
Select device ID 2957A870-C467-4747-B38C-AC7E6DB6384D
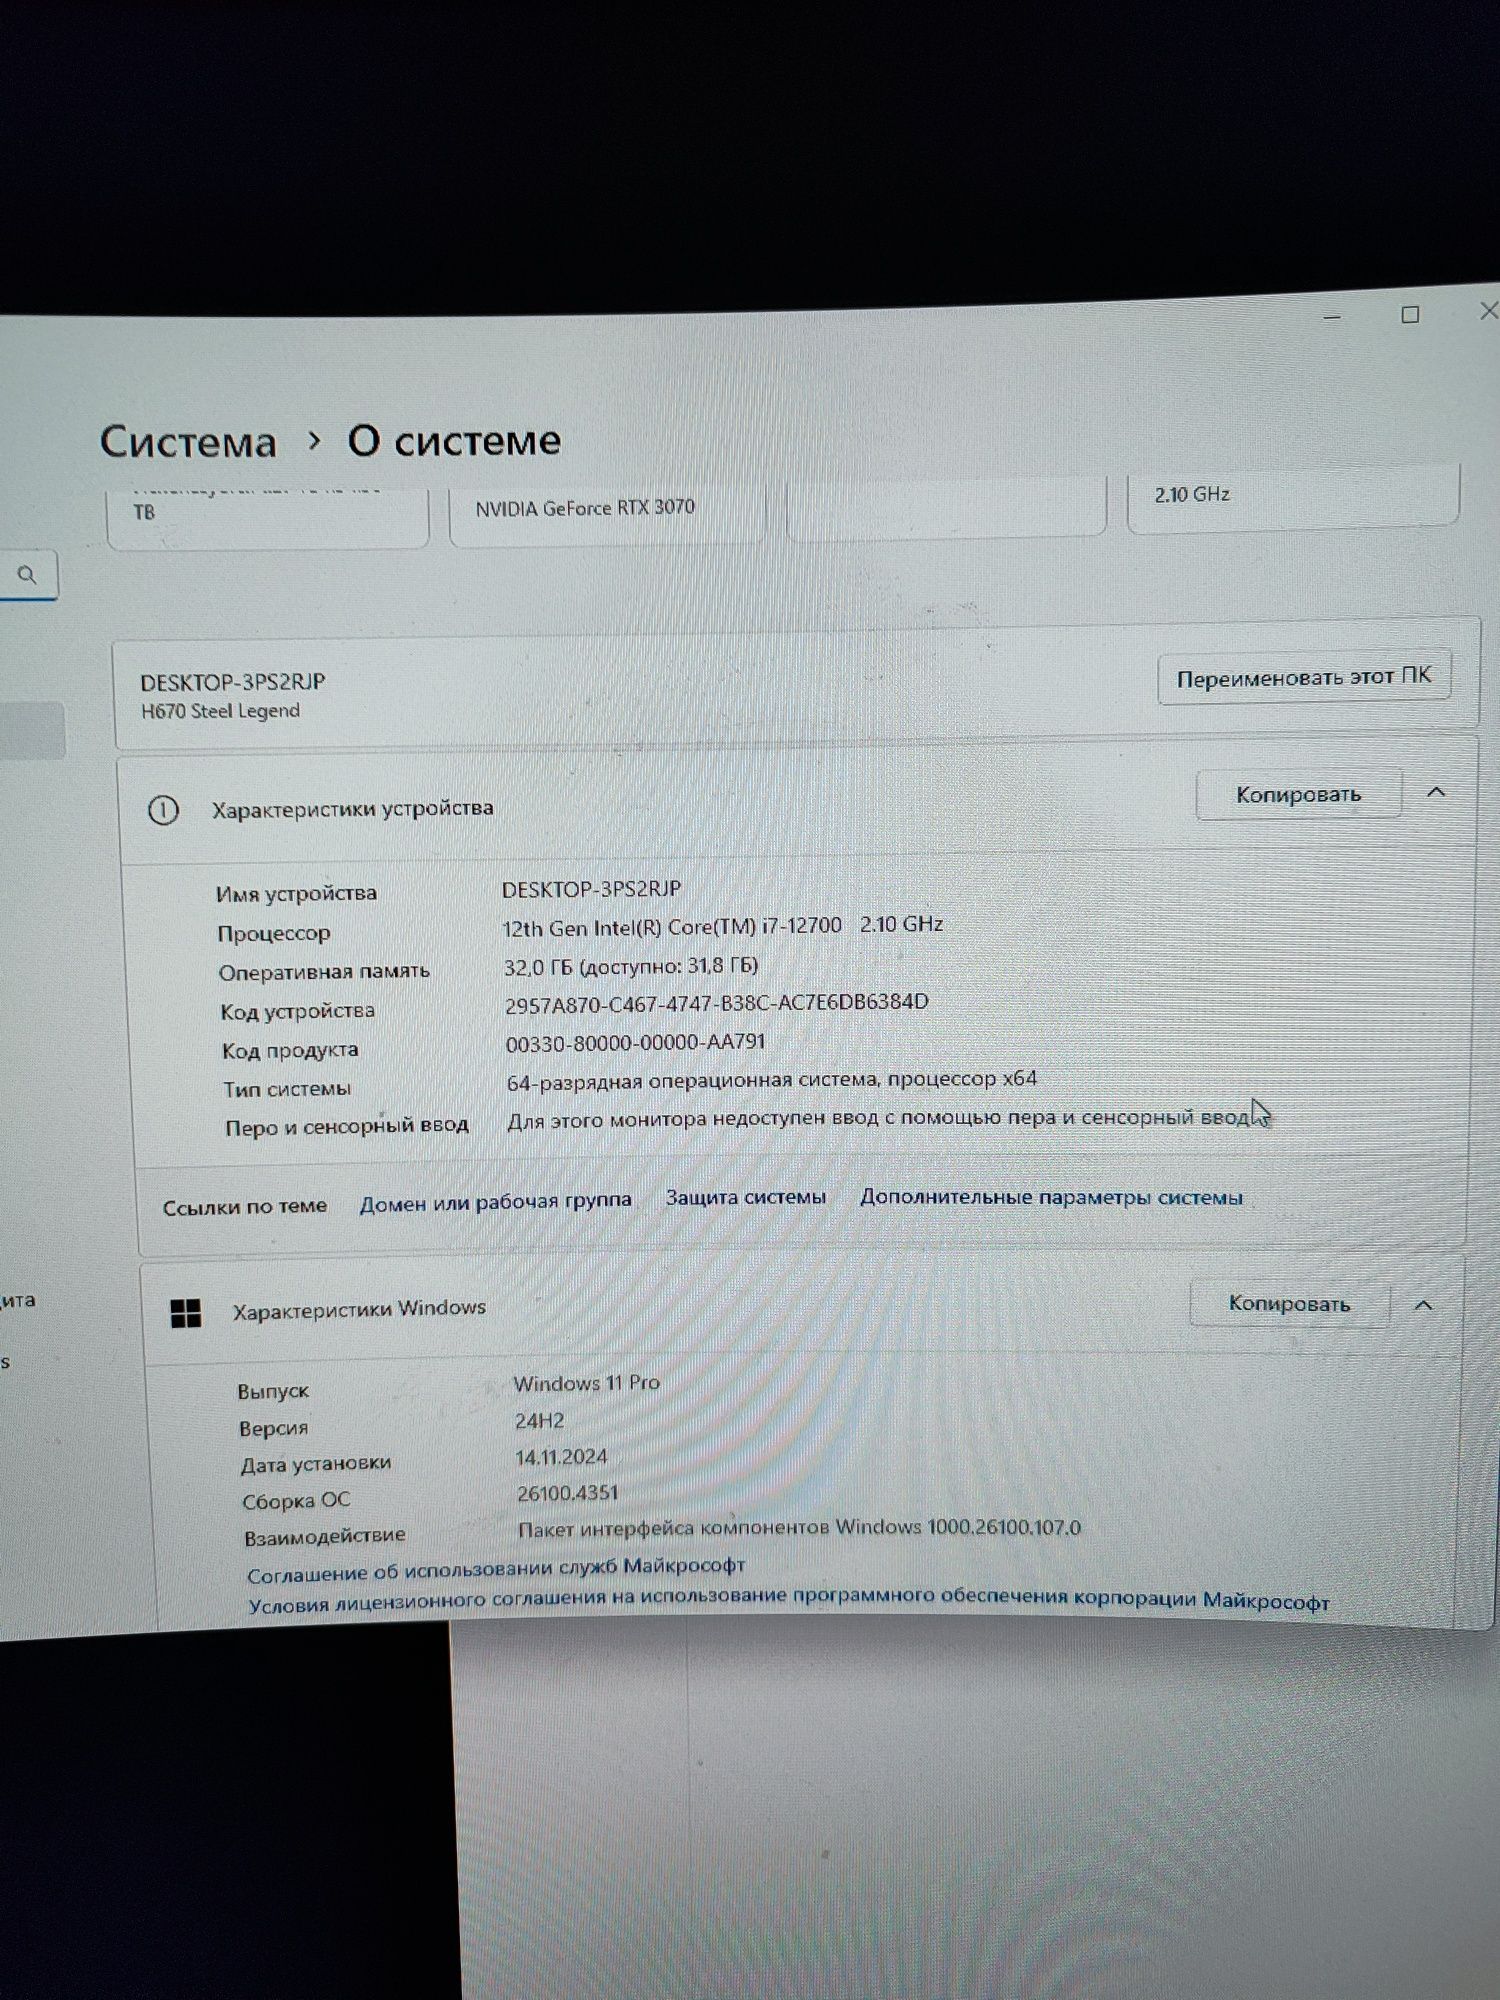pyautogui.click(x=716, y=1002)
